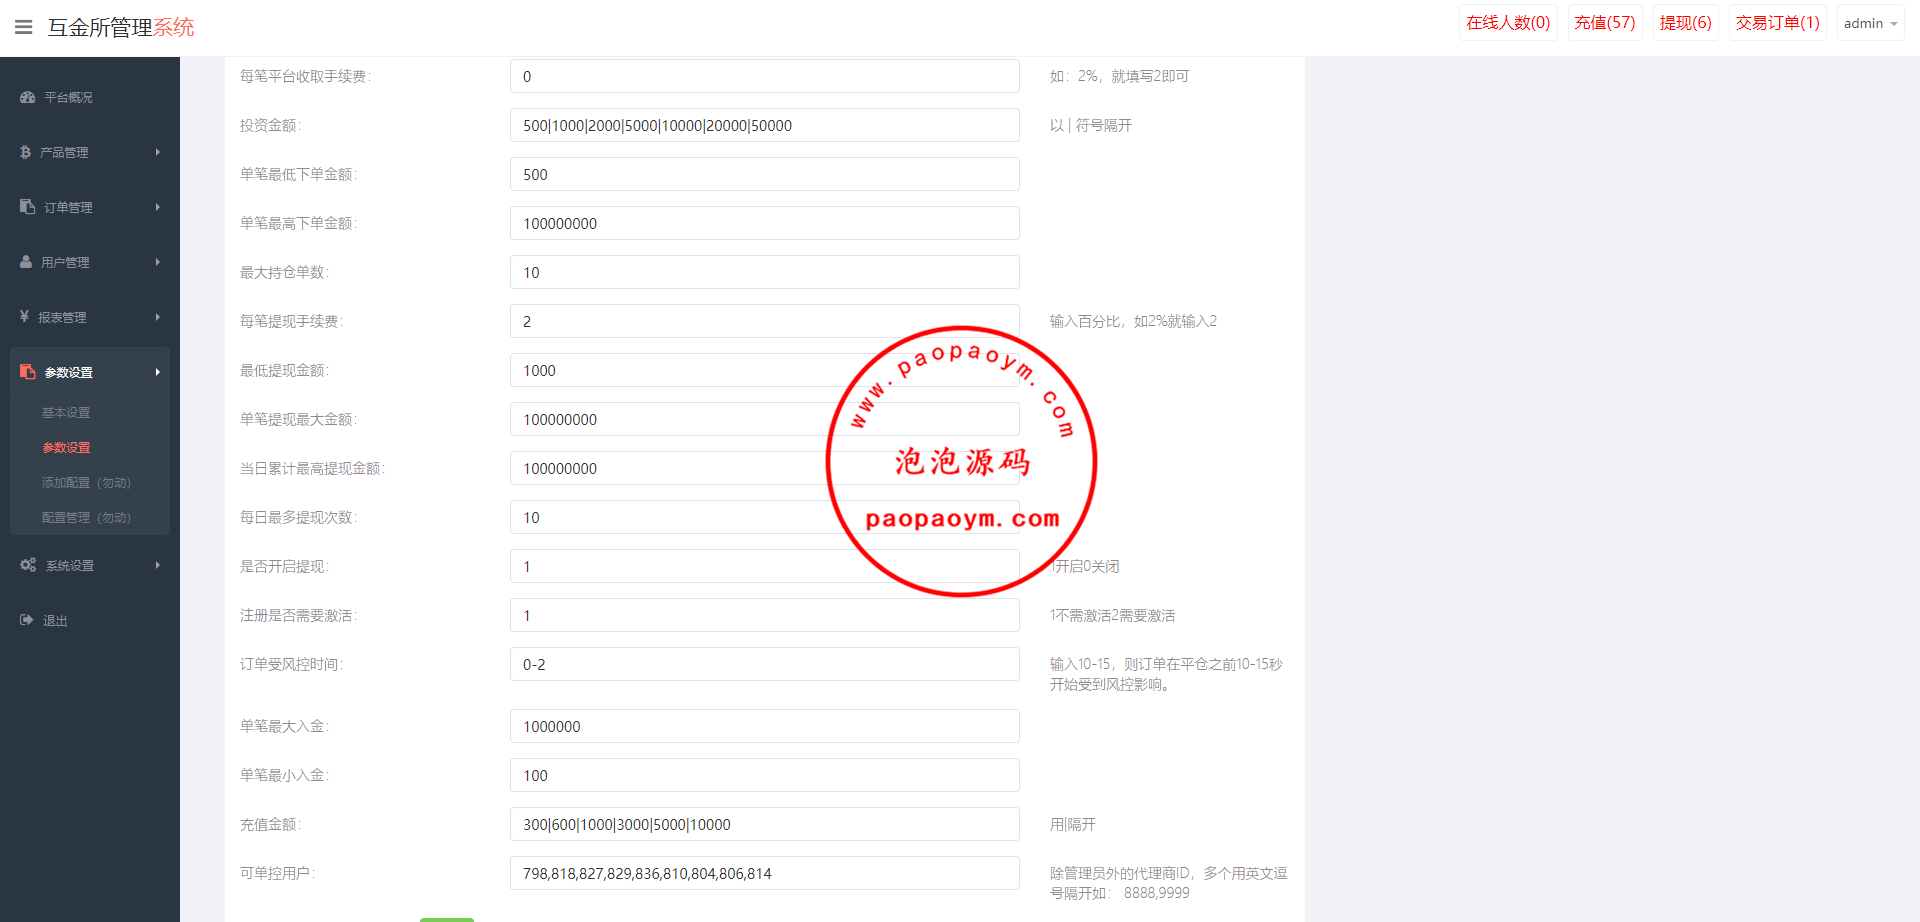This screenshot has width=1920, height=922.
Task: Click the user icon next to 用户管理
Action: 26,261
